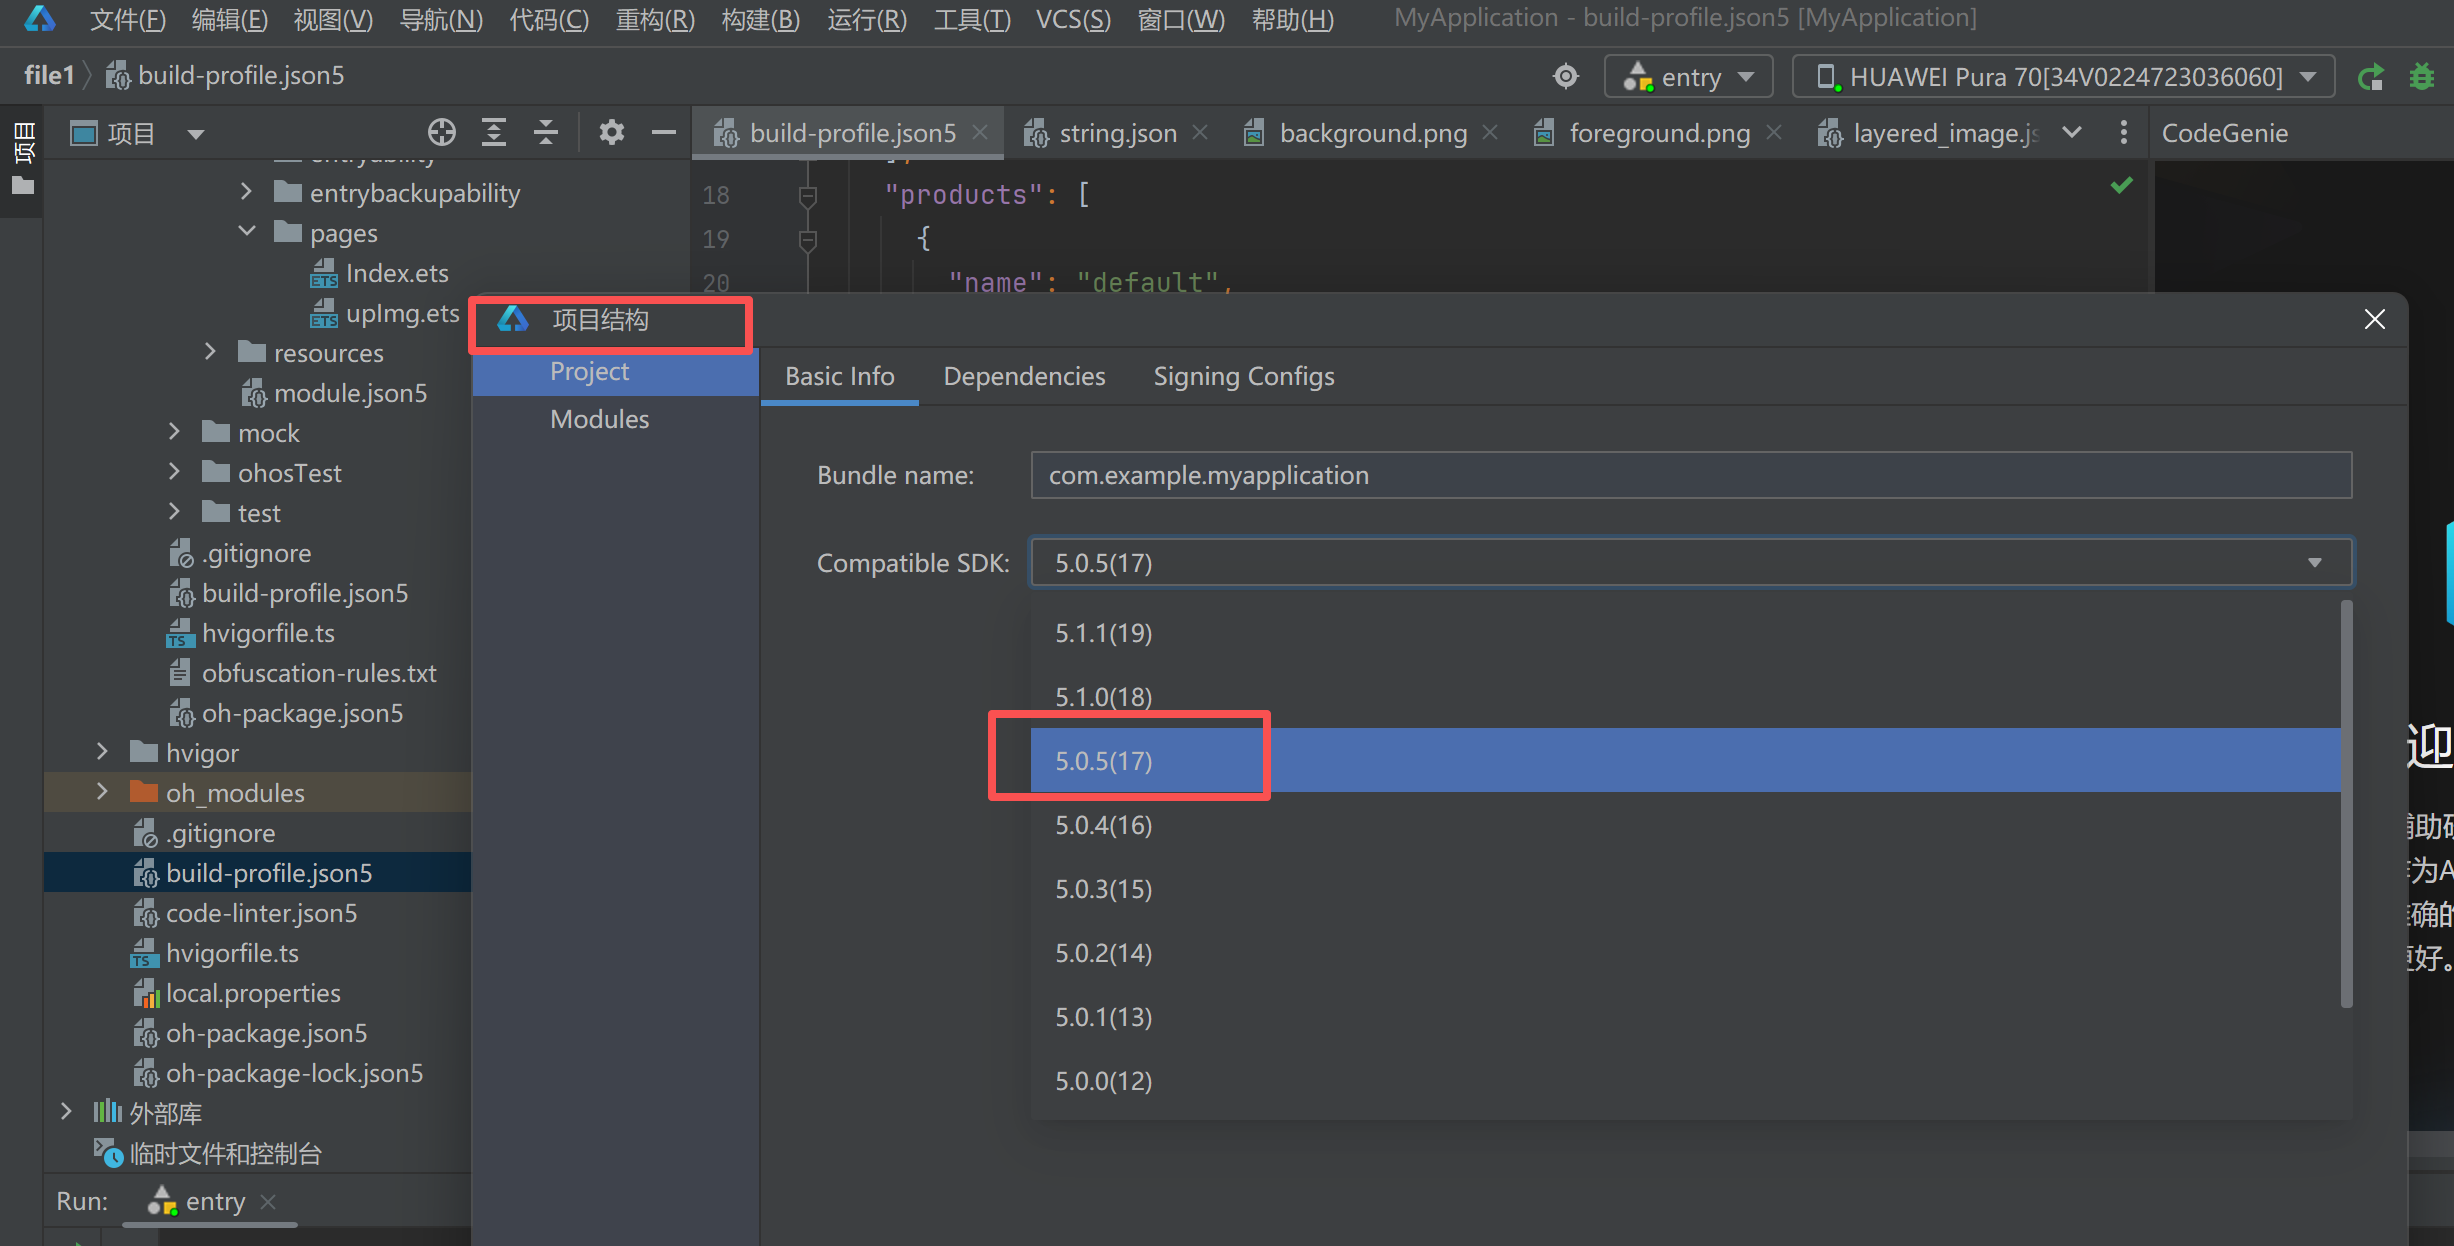Click the locate device target icon

[1565, 76]
